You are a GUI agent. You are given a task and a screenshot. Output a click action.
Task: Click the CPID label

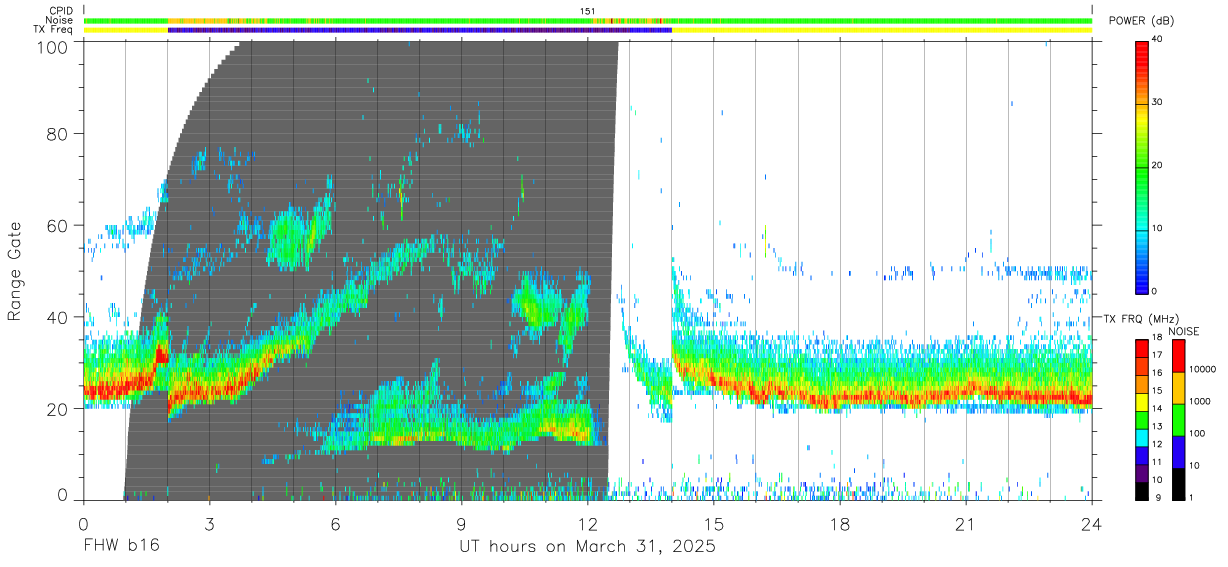(x=60, y=11)
